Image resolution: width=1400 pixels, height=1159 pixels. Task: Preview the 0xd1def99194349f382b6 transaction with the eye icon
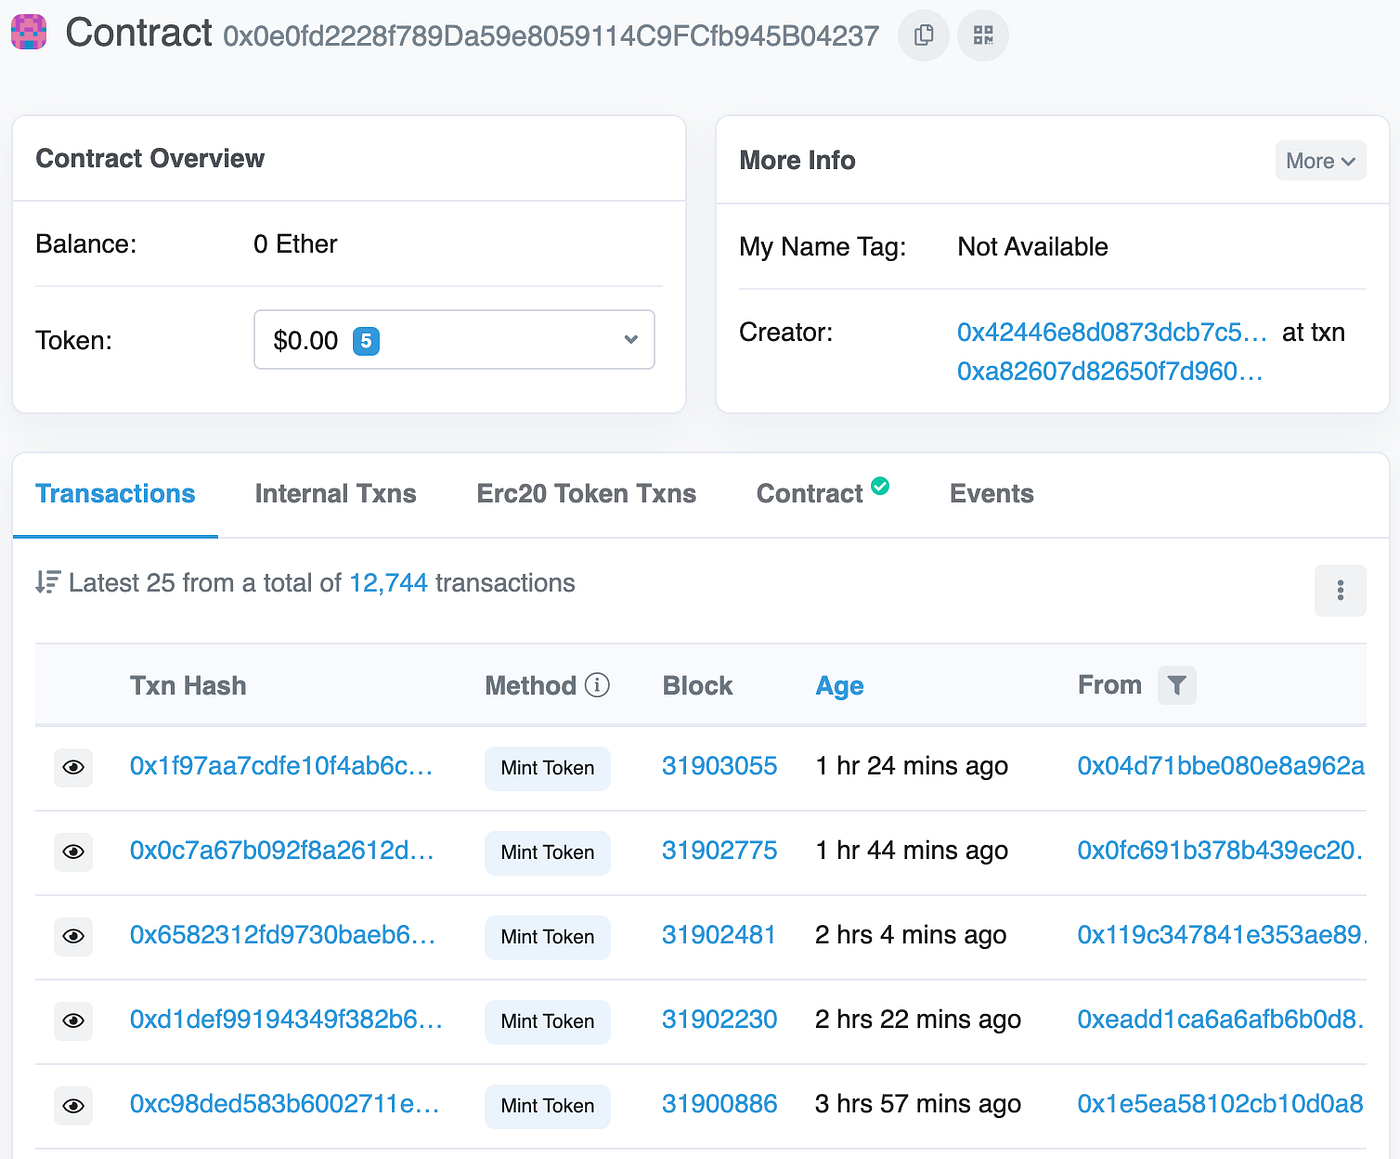73,1021
